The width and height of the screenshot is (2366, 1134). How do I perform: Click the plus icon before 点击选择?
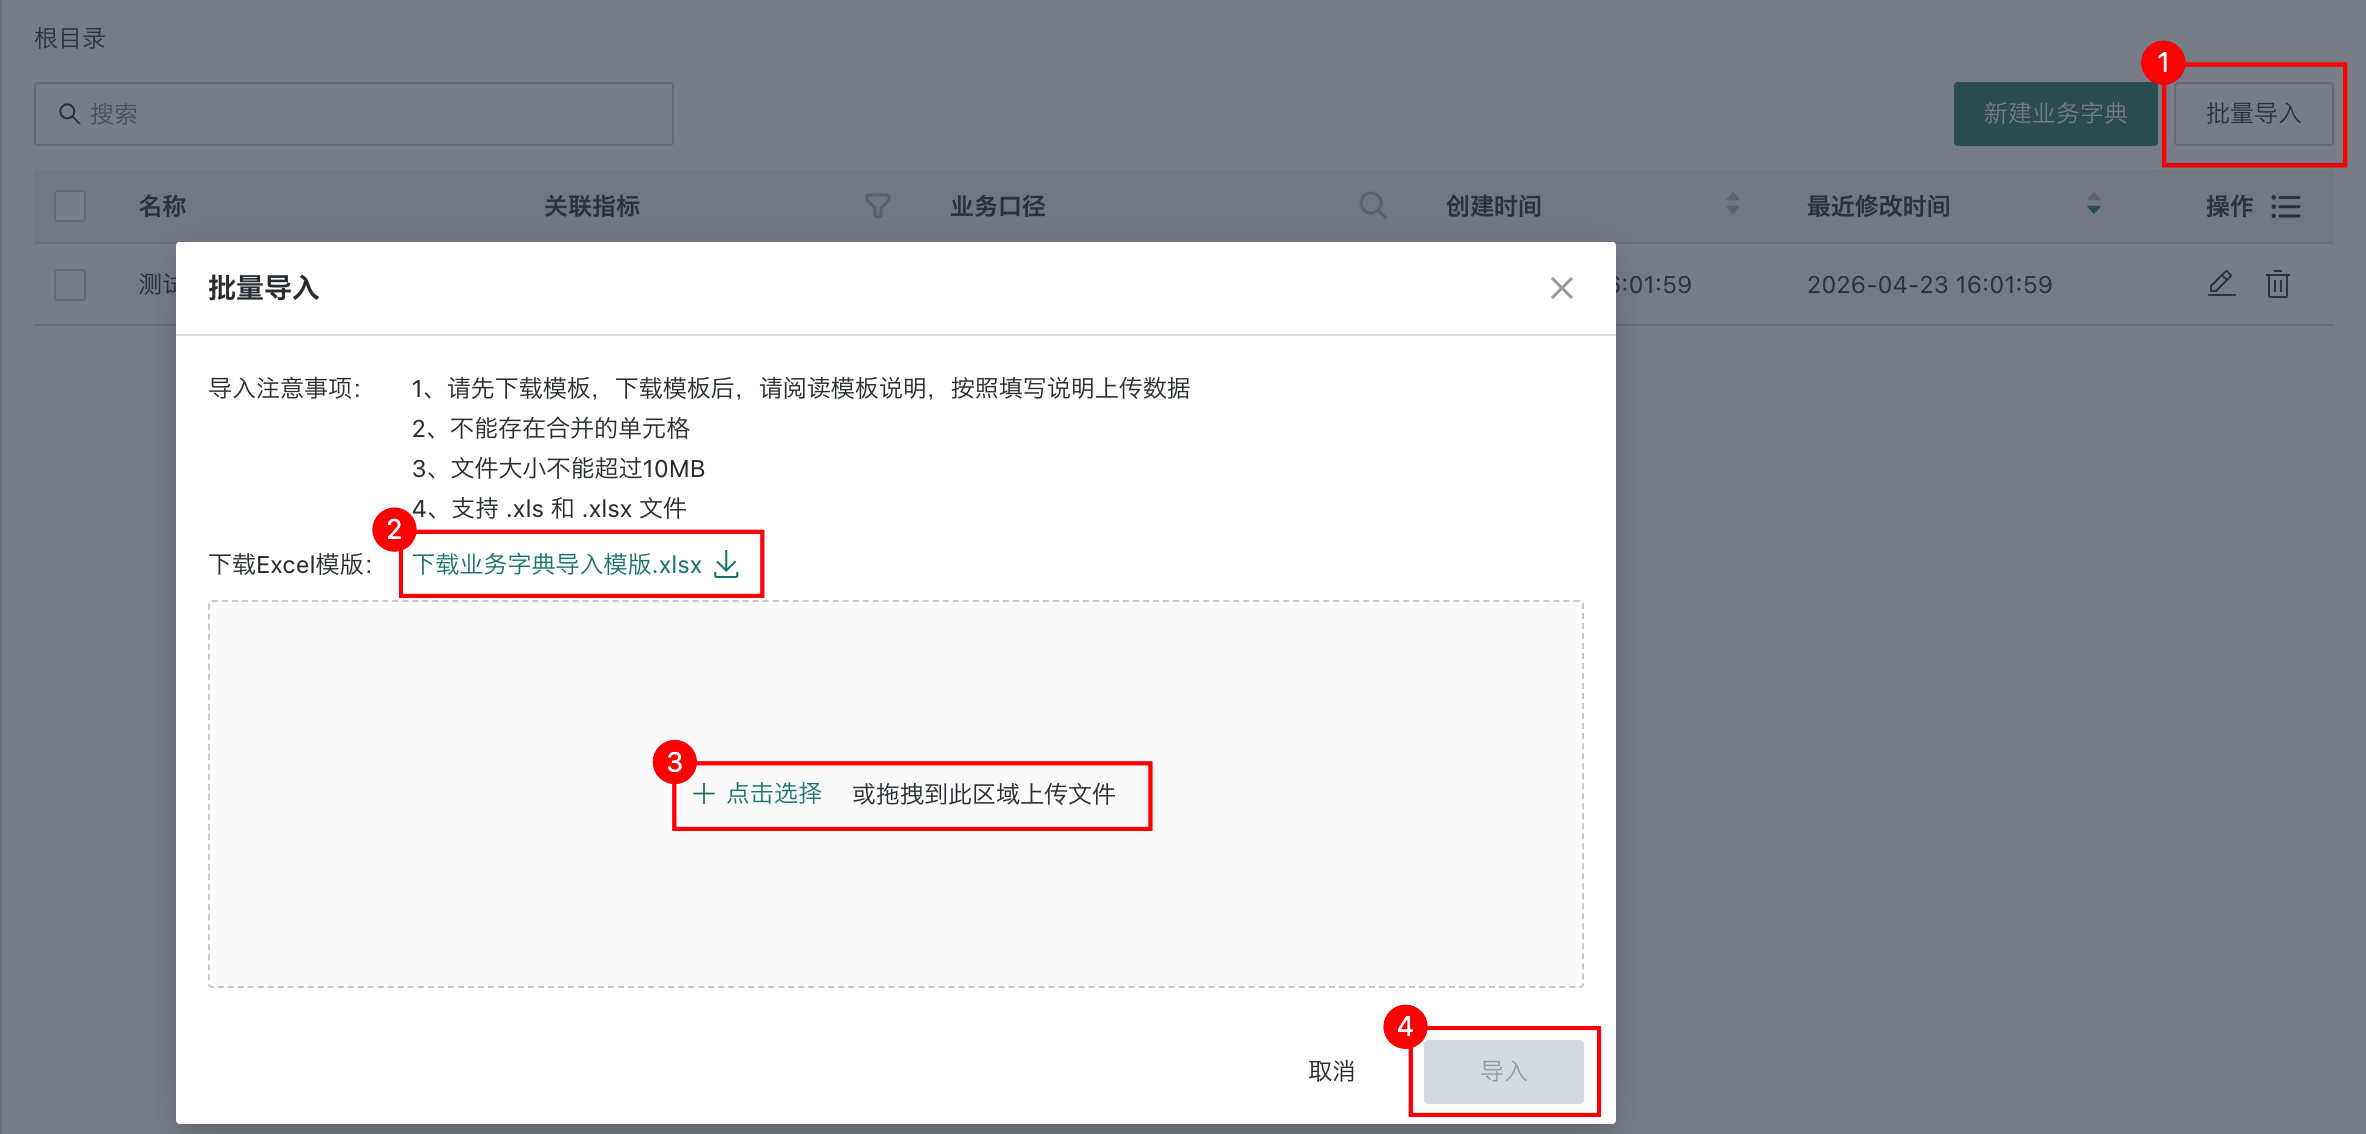click(x=704, y=794)
